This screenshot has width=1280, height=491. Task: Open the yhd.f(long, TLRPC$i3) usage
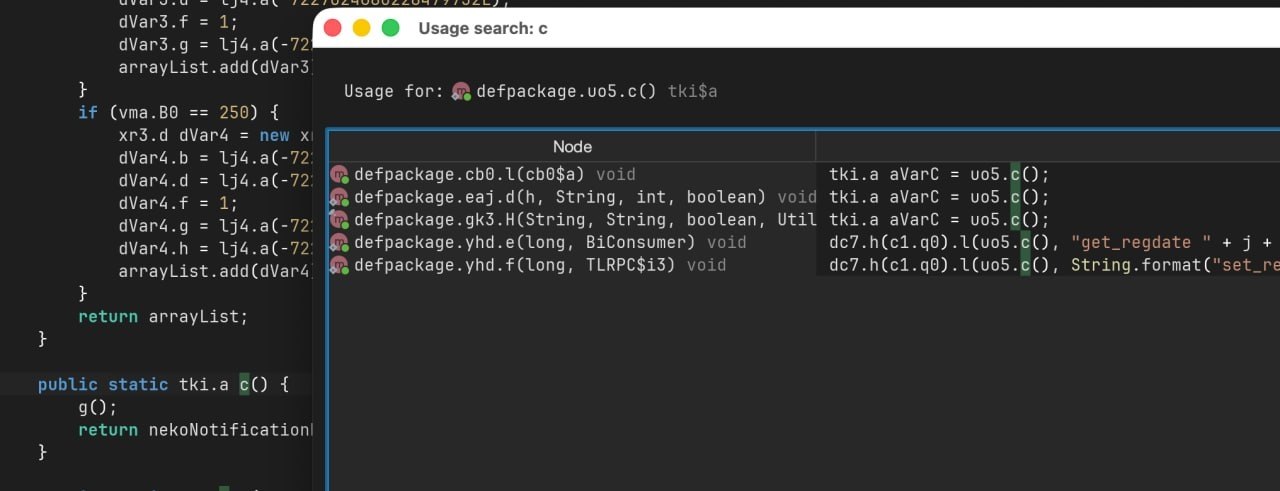pyautogui.click(x=515, y=265)
